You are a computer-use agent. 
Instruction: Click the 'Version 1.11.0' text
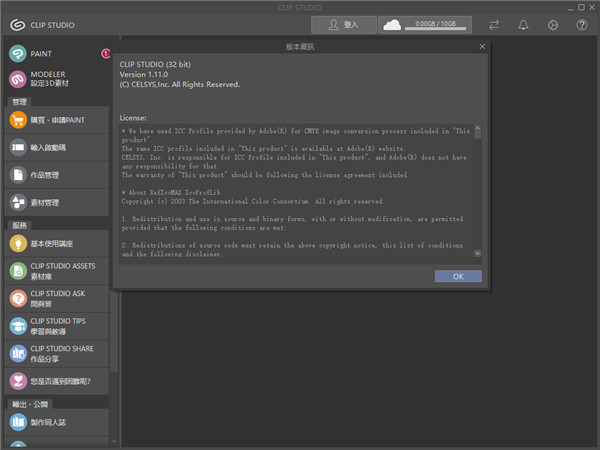pyautogui.click(x=143, y=74)
